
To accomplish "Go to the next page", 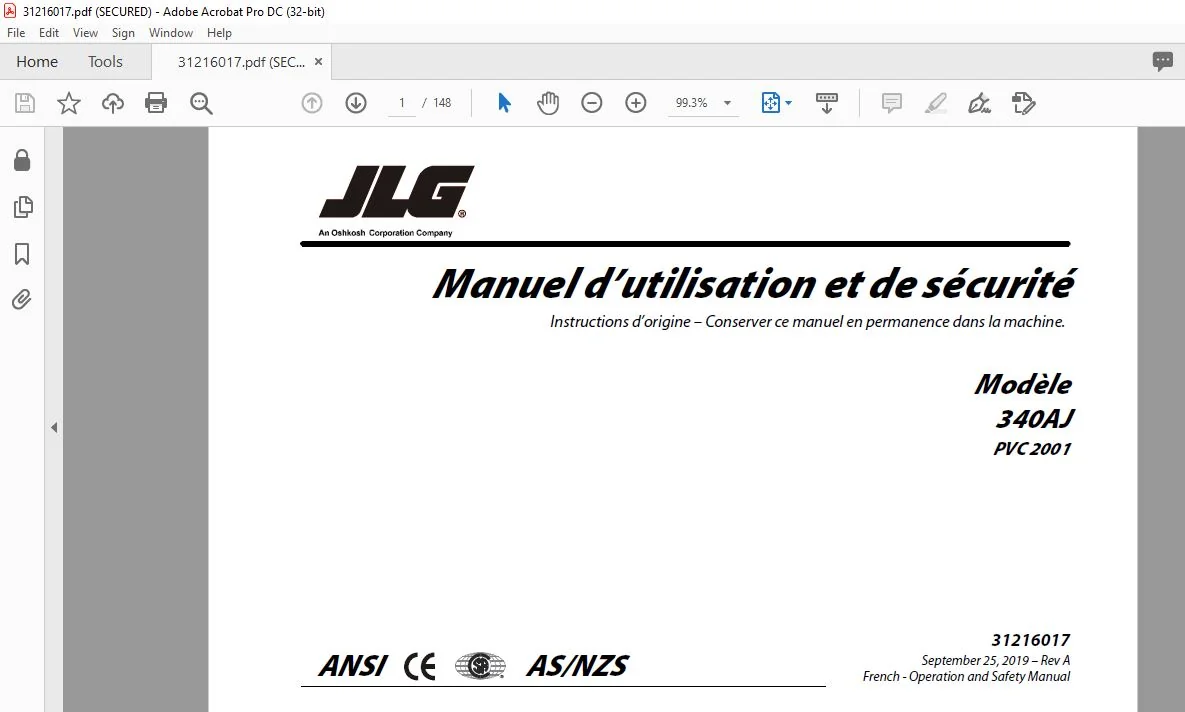I will coord(356,103).
